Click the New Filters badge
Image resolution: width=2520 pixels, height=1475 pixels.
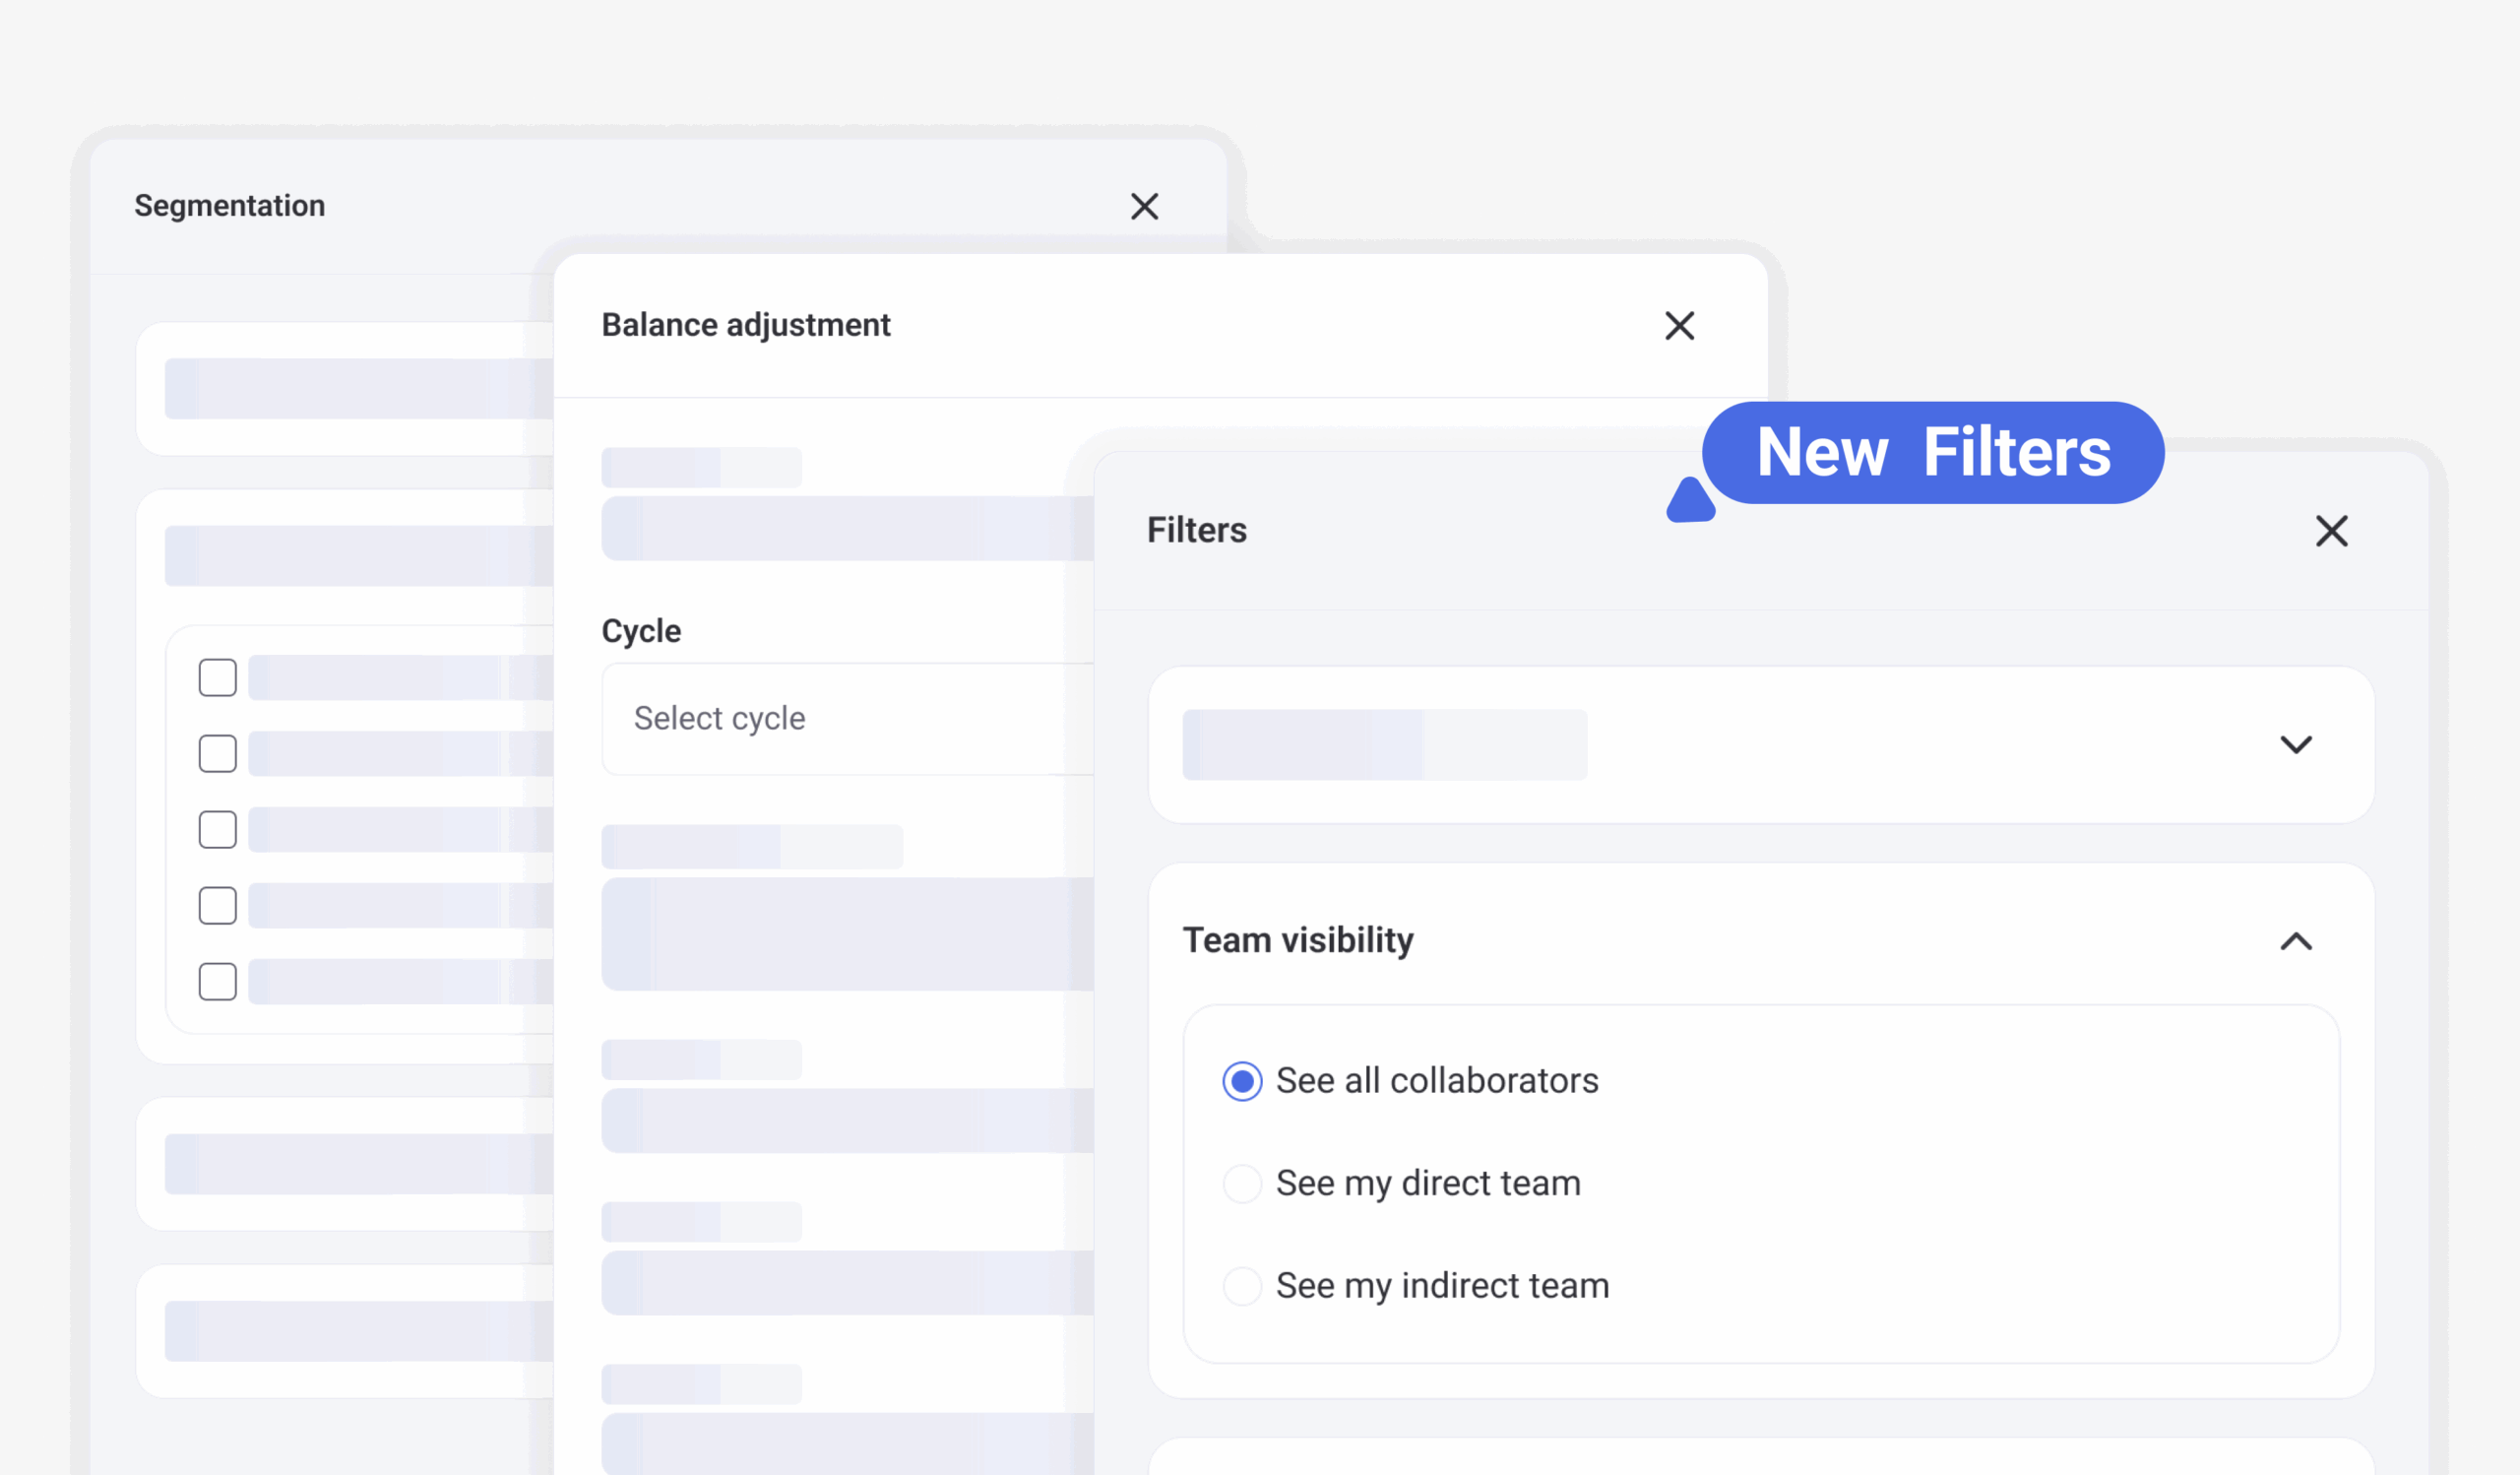pos(1932,453)
